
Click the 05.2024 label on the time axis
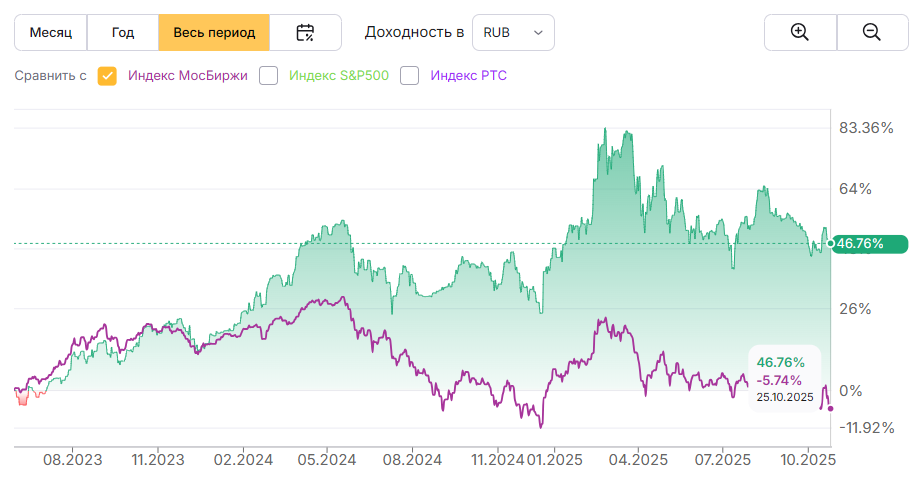click(325, 460)
